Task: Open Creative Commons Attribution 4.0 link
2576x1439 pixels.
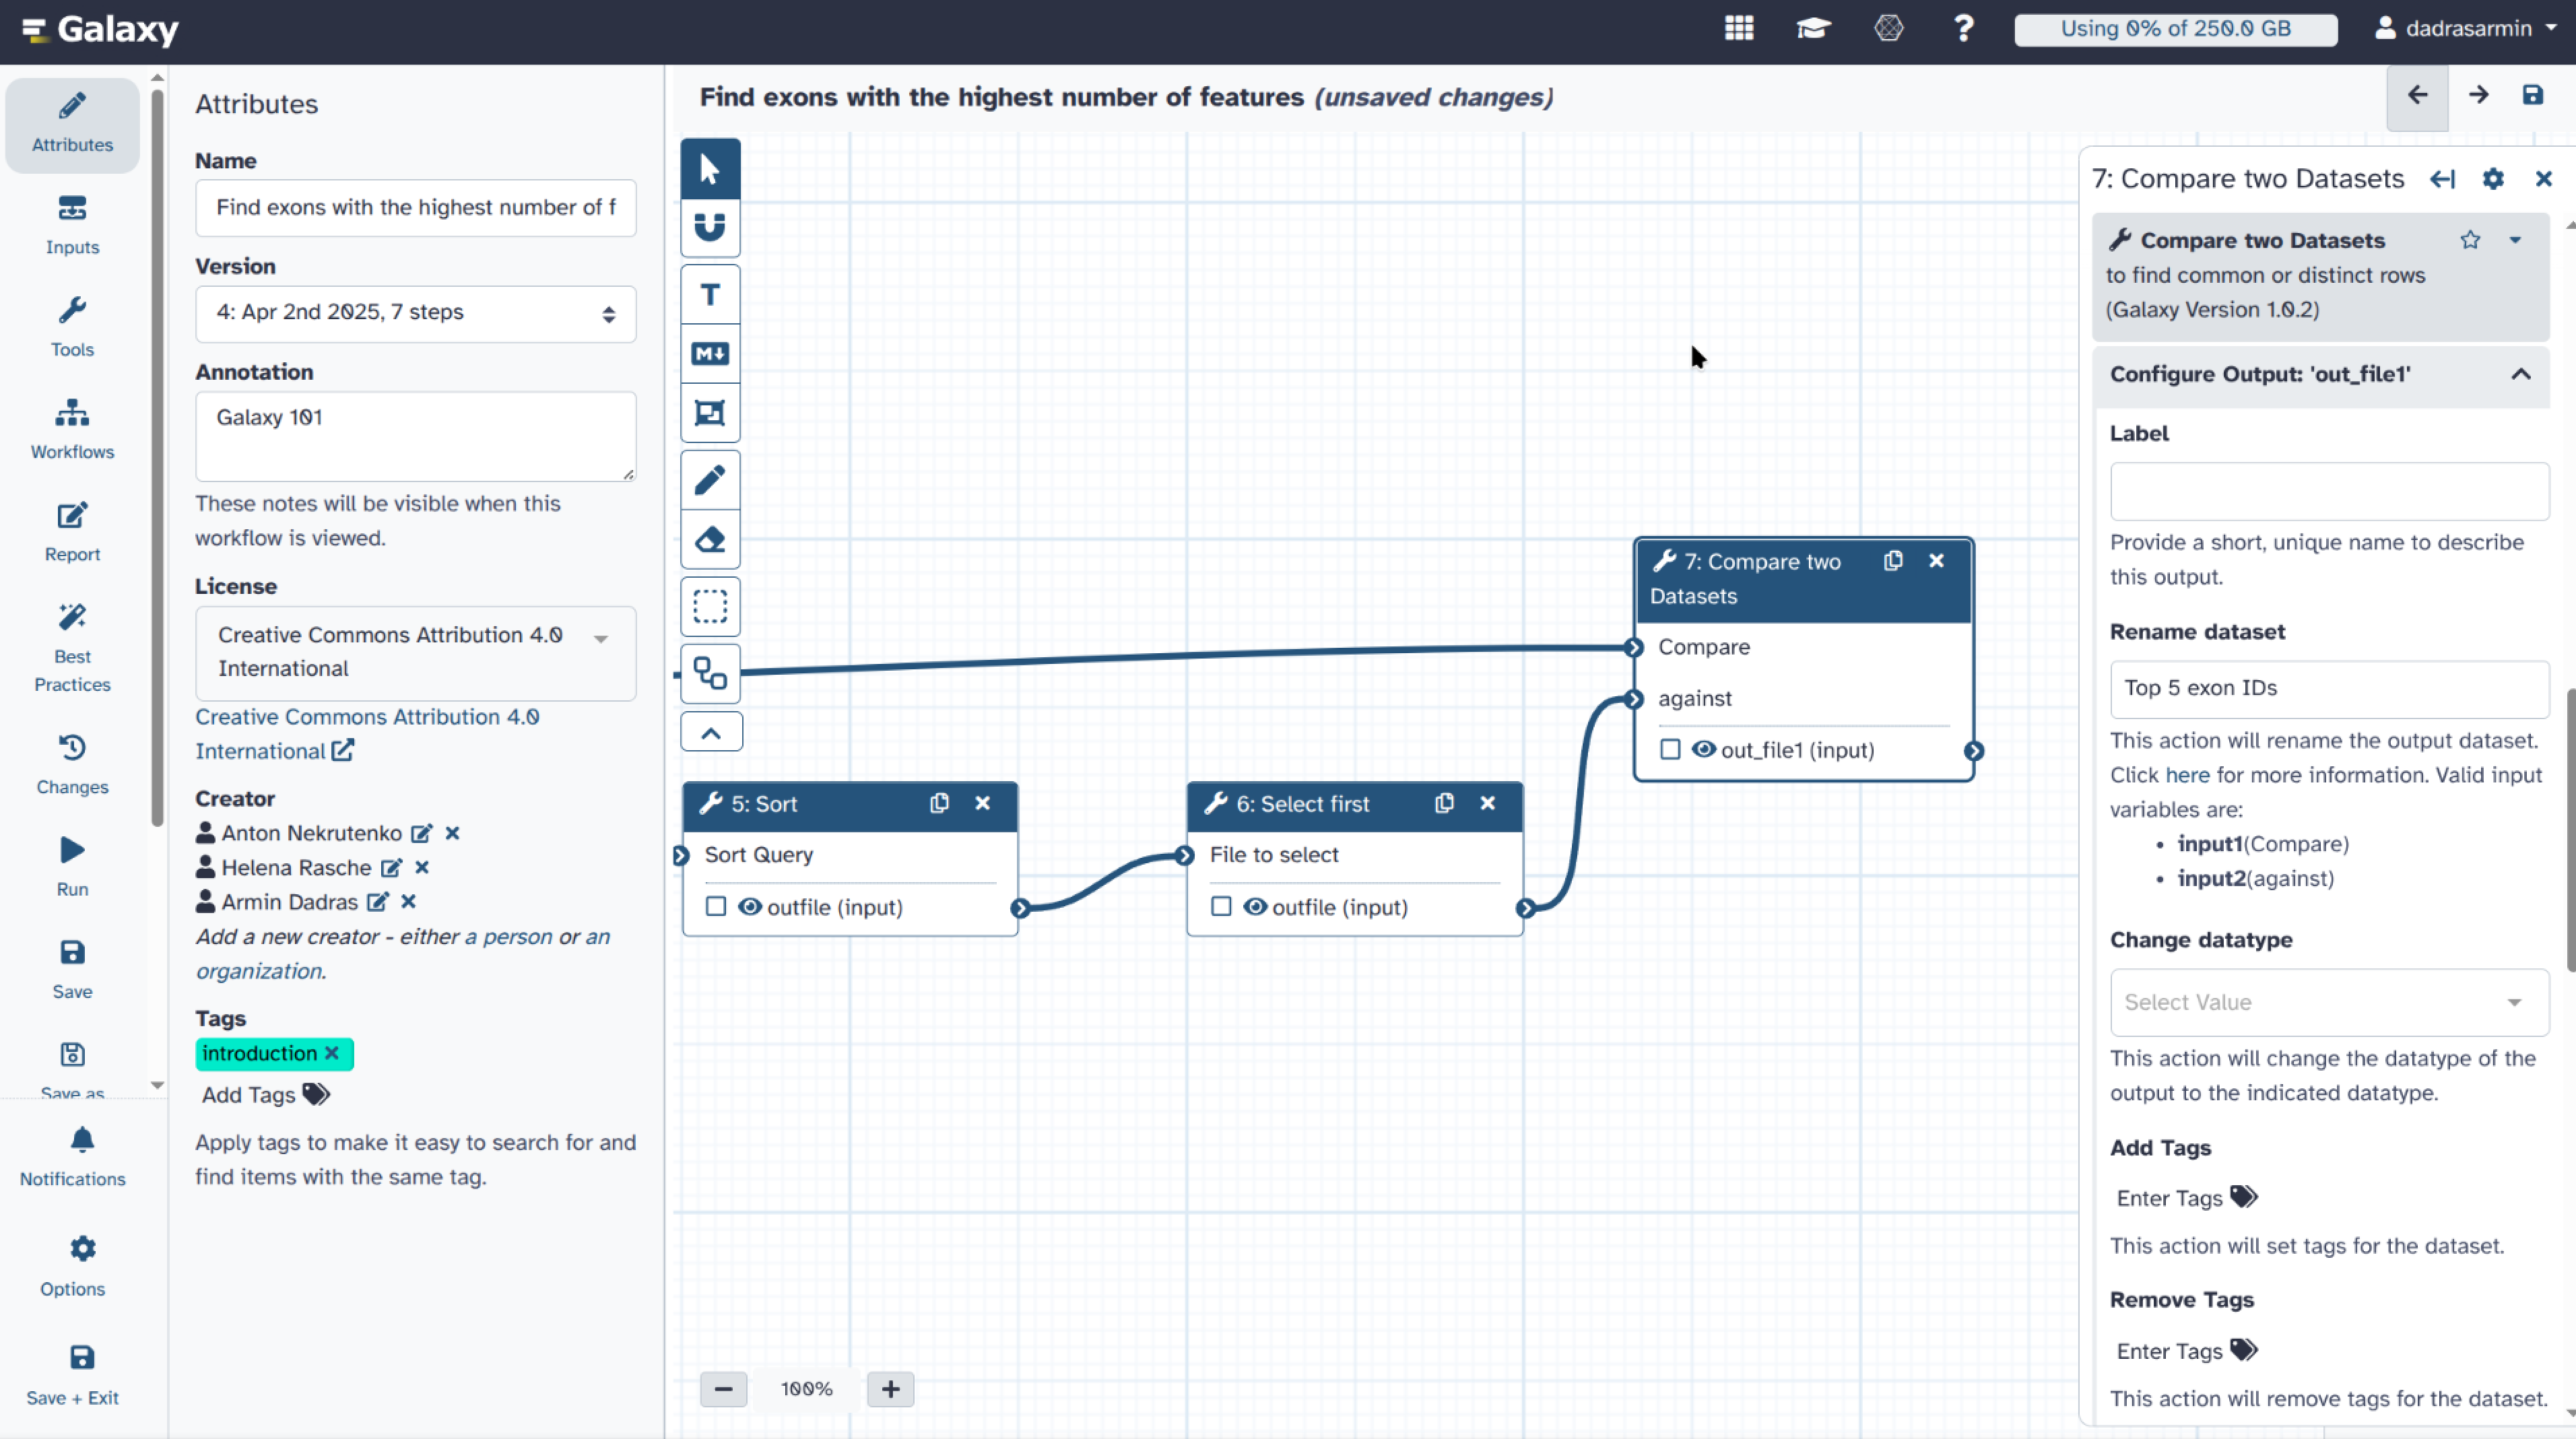Action: coord(366,734)
